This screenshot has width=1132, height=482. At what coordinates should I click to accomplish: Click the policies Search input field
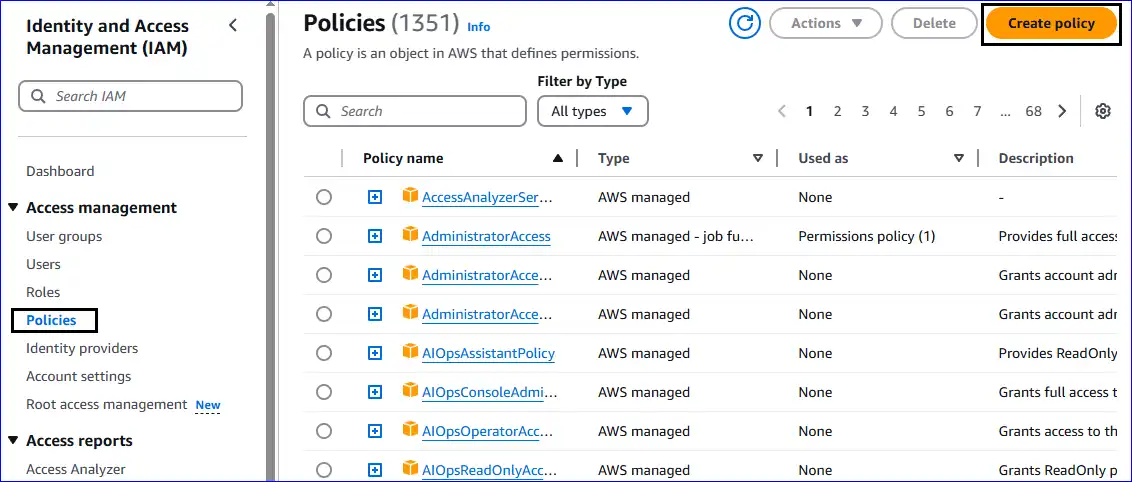[x=415, y=111]
